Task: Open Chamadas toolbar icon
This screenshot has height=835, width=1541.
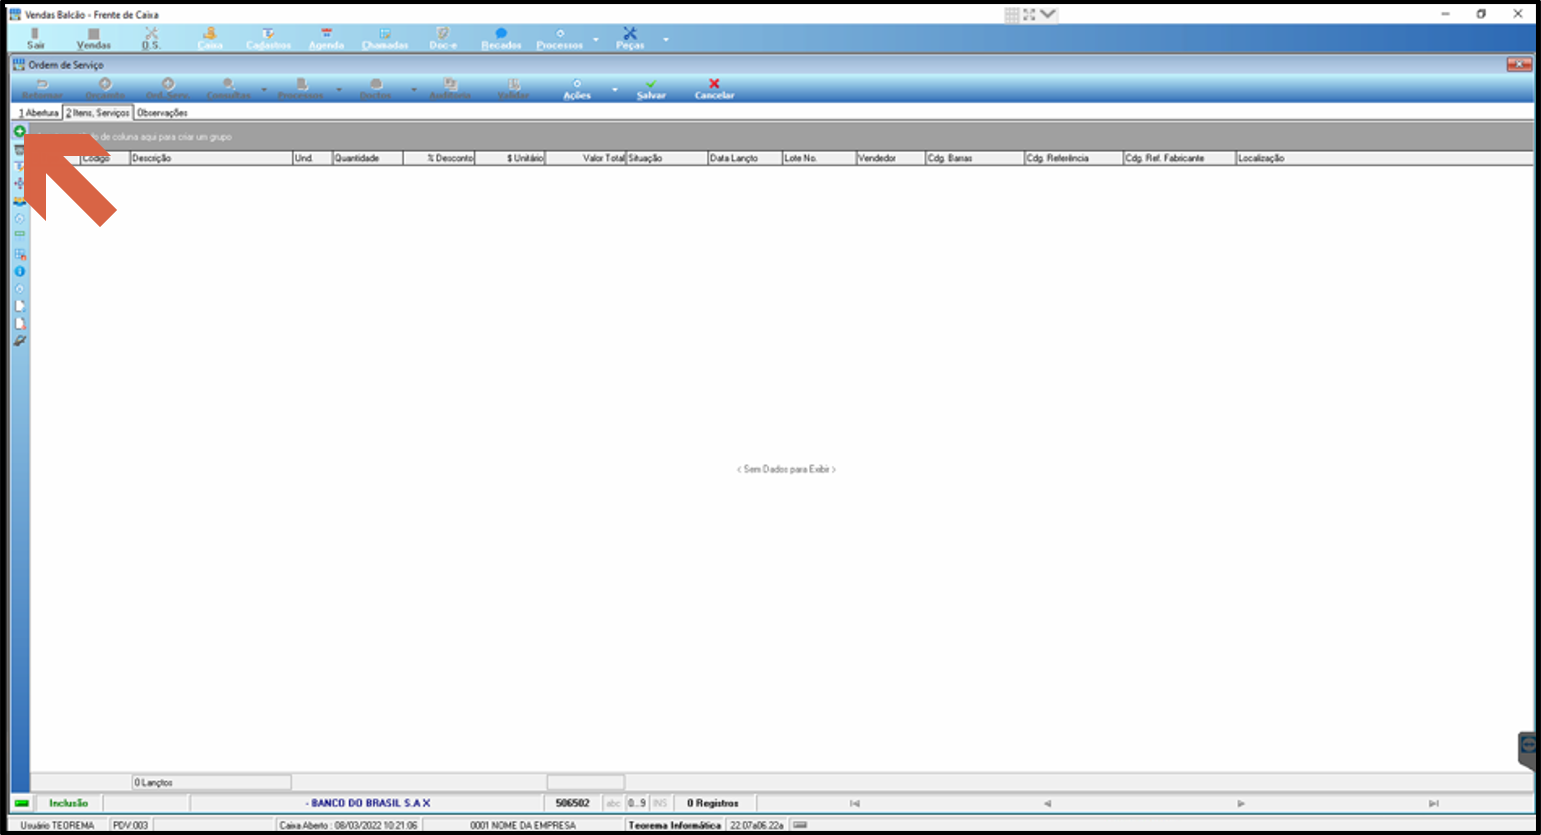Action: (x=385, y=38)
